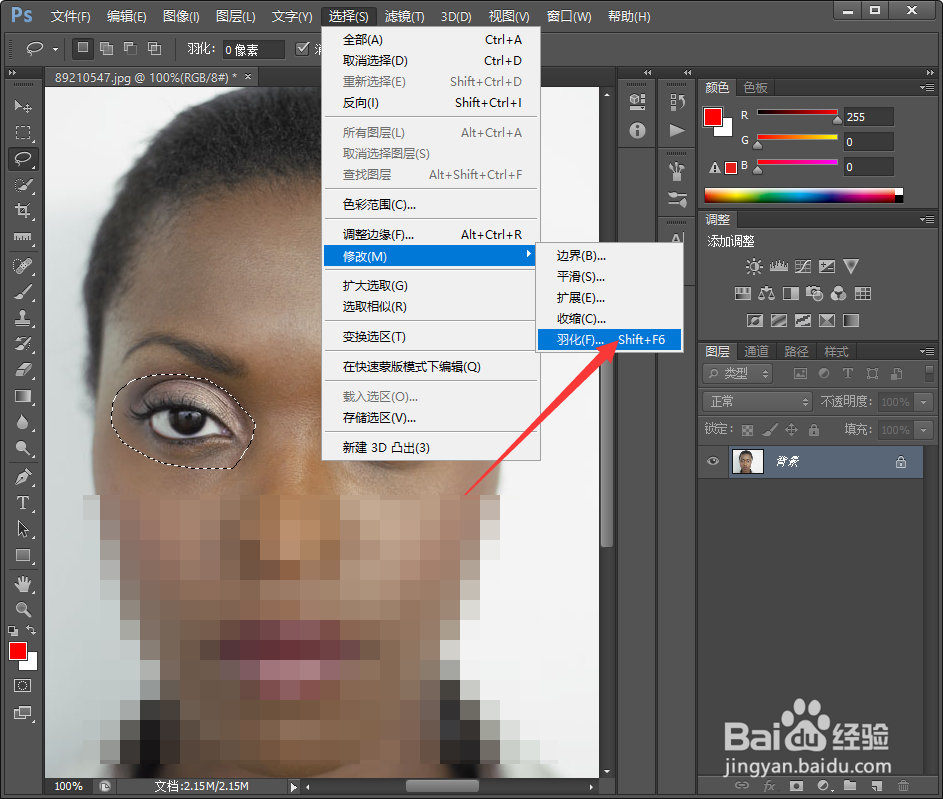This screenshot has width=943, height=799.
Task: Choose Subtract from selection mode
Action: pyautogui.click(x=131, y=48)
